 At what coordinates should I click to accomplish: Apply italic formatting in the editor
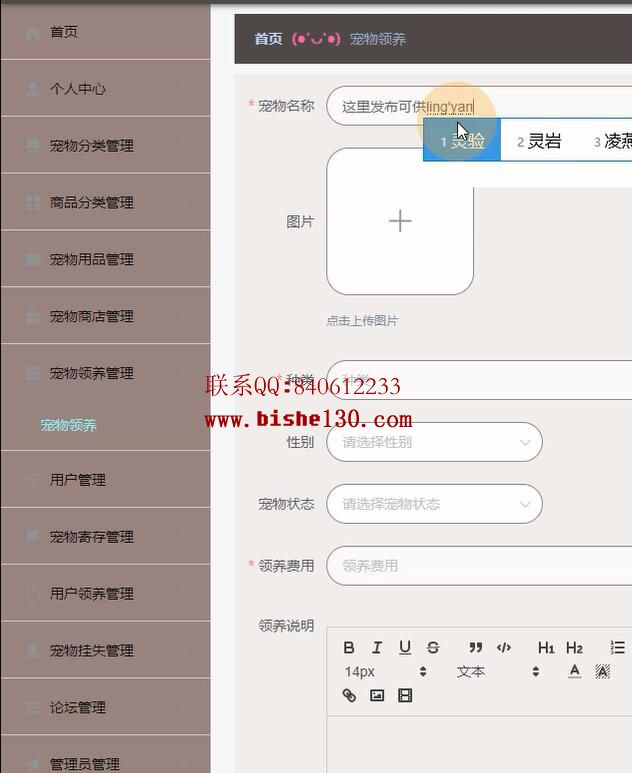pos(377,647)
